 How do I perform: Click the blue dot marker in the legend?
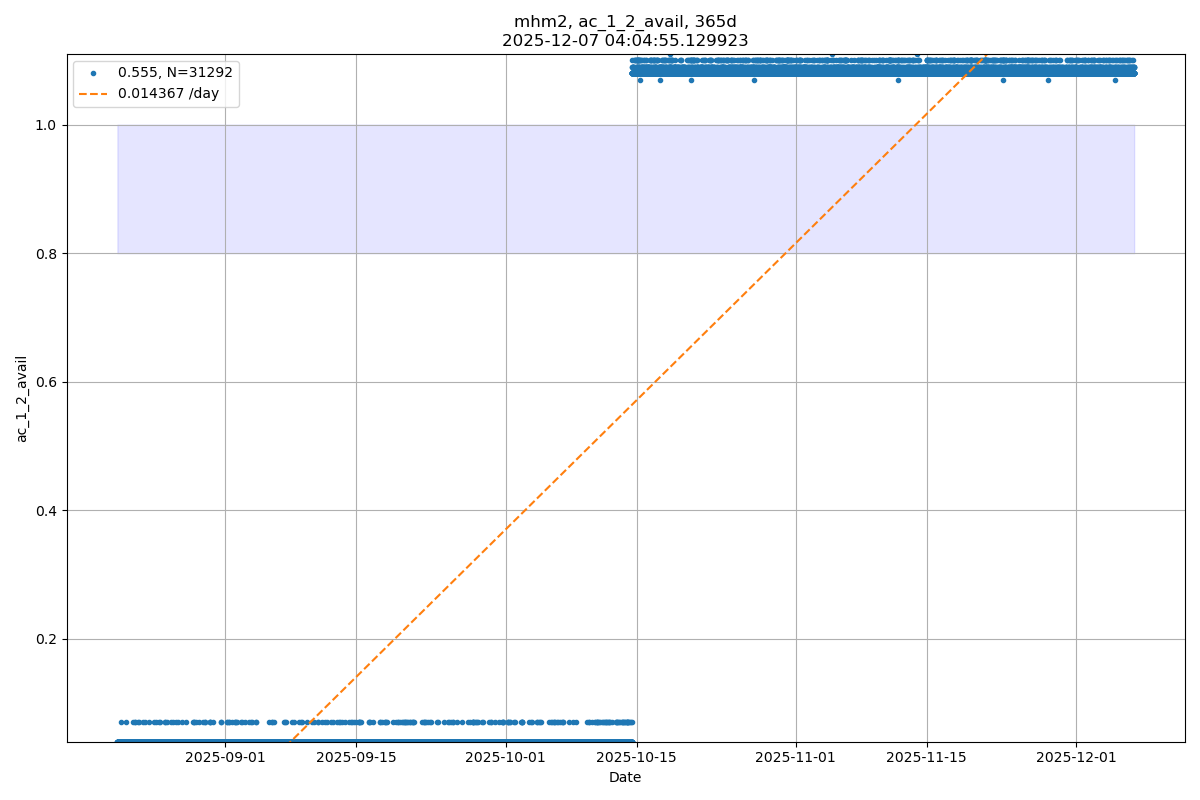pos(93,73)
